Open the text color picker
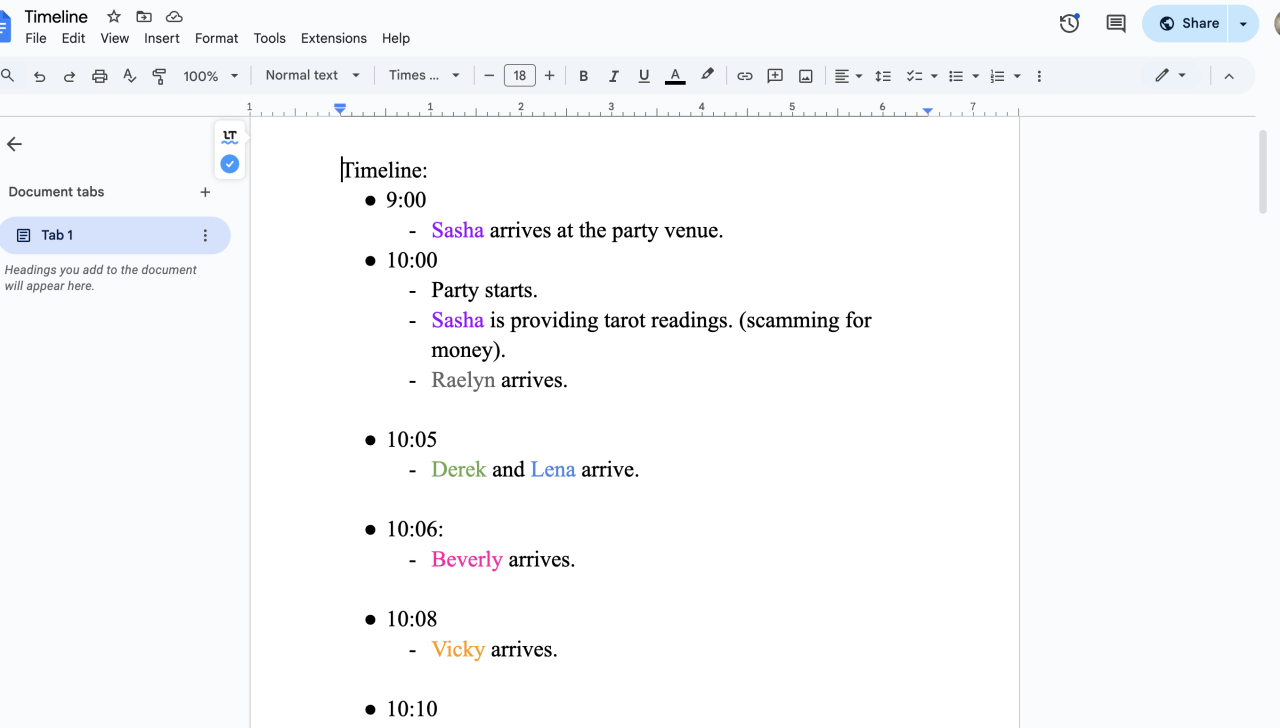This screenshot has width=1280, height=728. tap(675, 76)
